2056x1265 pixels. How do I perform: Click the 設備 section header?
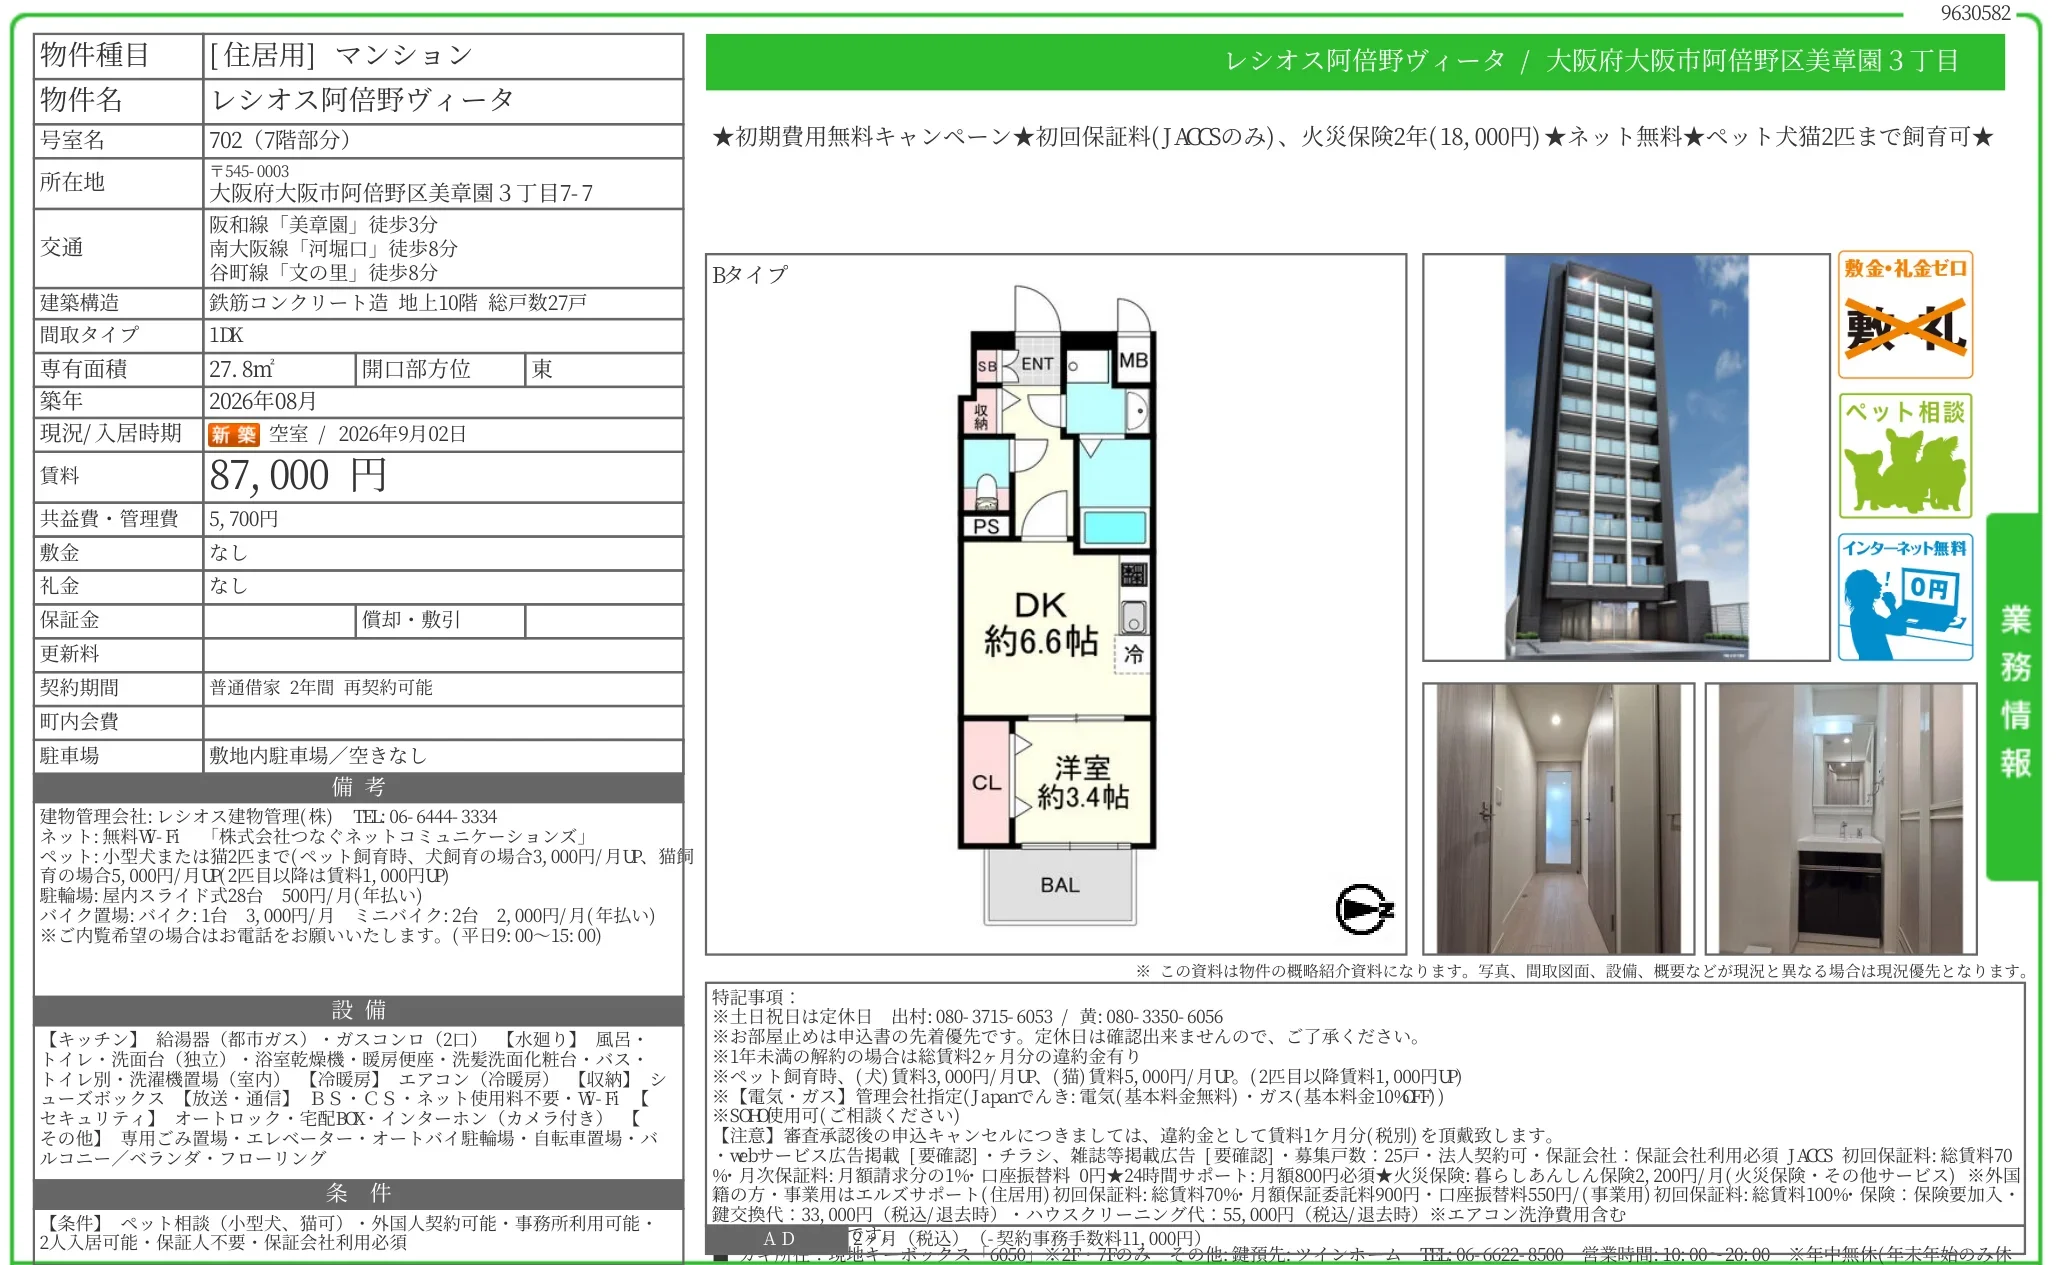click(359, 1010)
